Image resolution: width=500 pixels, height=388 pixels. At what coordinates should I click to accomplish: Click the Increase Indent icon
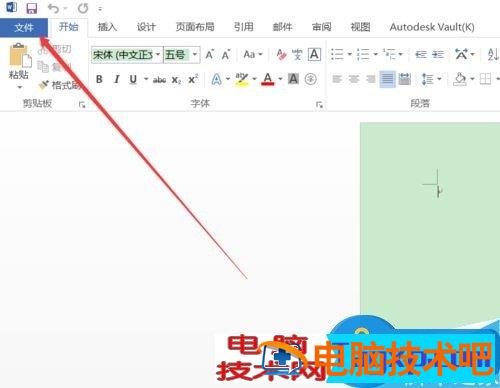point(438,54)
